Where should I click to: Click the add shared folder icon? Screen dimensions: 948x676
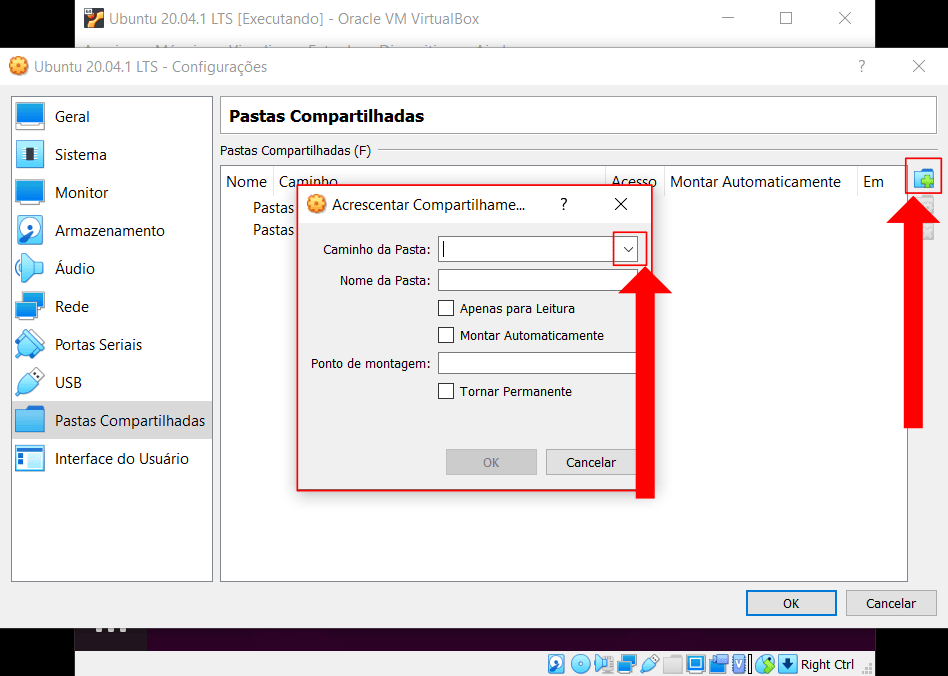pyautogui.click(x=923, y=179)
